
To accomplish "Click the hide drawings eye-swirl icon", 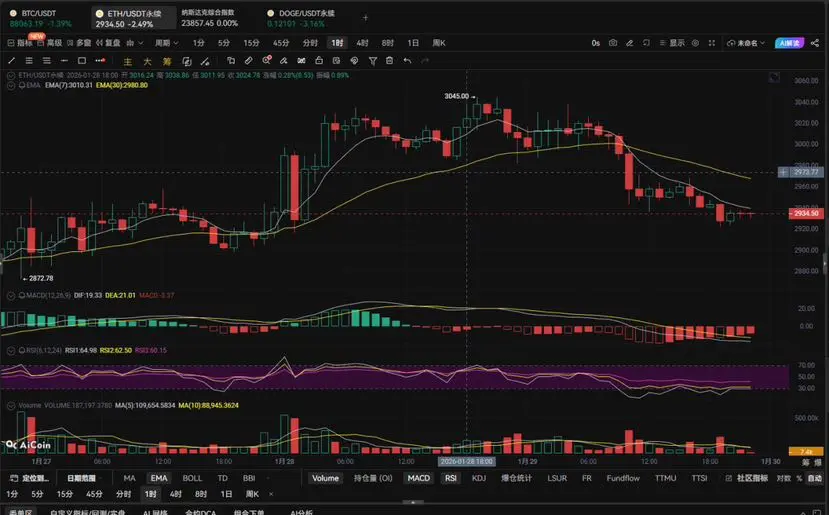I will 354,61.
